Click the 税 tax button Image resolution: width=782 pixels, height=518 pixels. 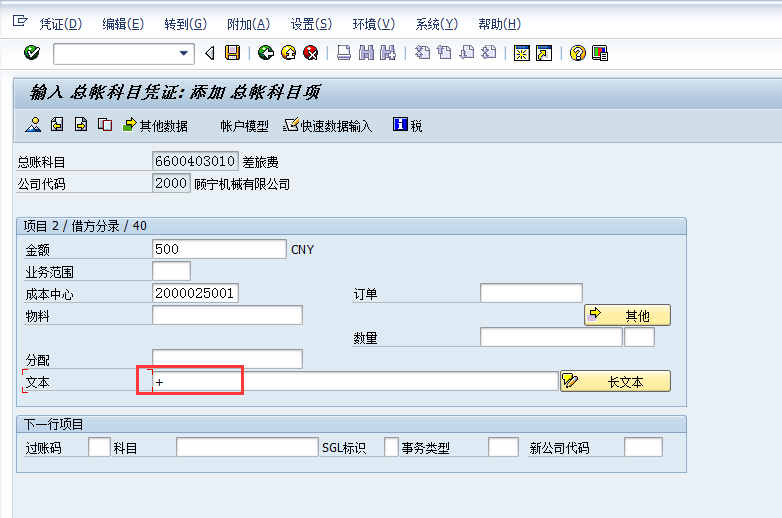[x=408, y=125]
